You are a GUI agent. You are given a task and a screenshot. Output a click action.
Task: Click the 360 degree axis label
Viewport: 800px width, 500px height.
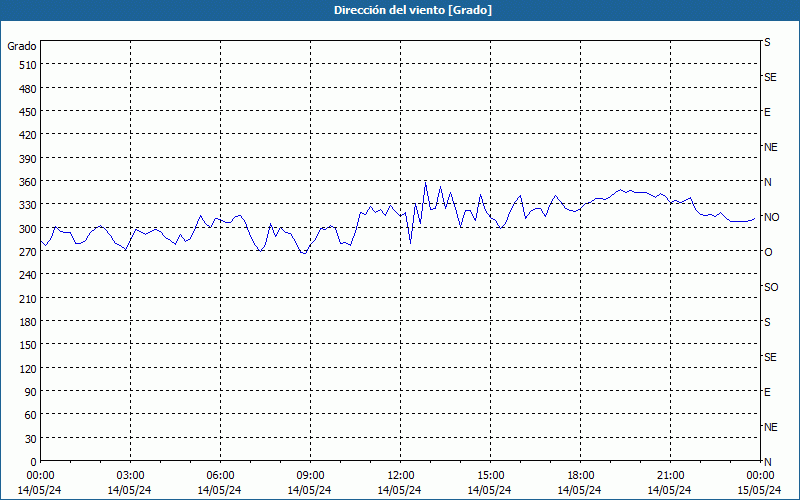coord(28,182)
